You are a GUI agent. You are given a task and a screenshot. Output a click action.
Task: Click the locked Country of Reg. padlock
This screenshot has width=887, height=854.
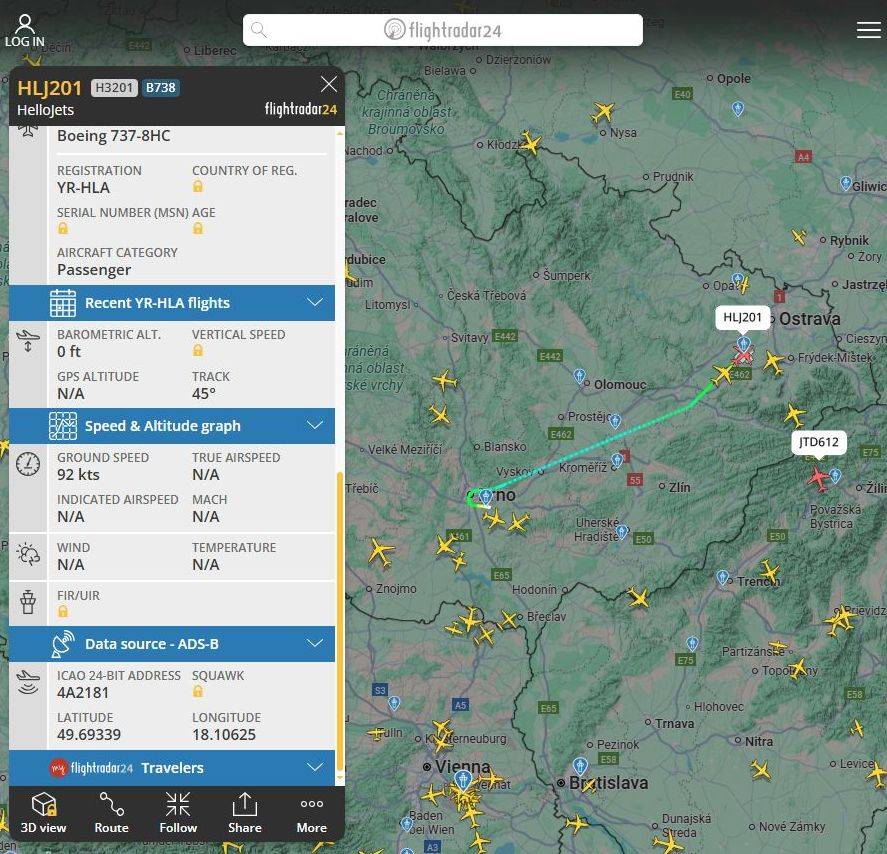coord(198,187)
